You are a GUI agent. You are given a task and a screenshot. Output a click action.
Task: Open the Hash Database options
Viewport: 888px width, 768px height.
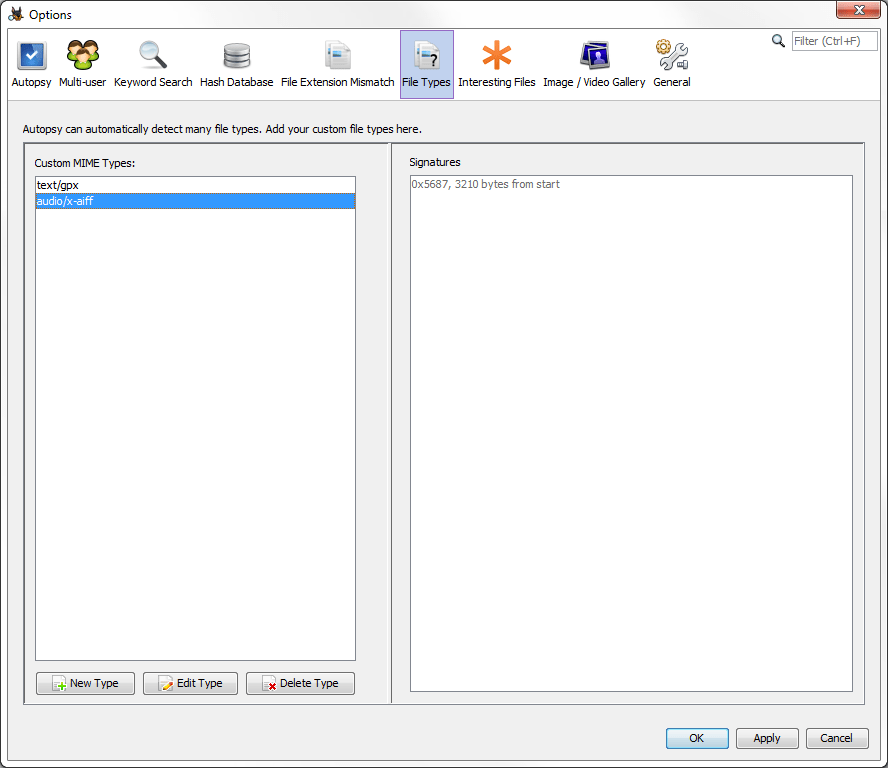[x=237, y=64]
